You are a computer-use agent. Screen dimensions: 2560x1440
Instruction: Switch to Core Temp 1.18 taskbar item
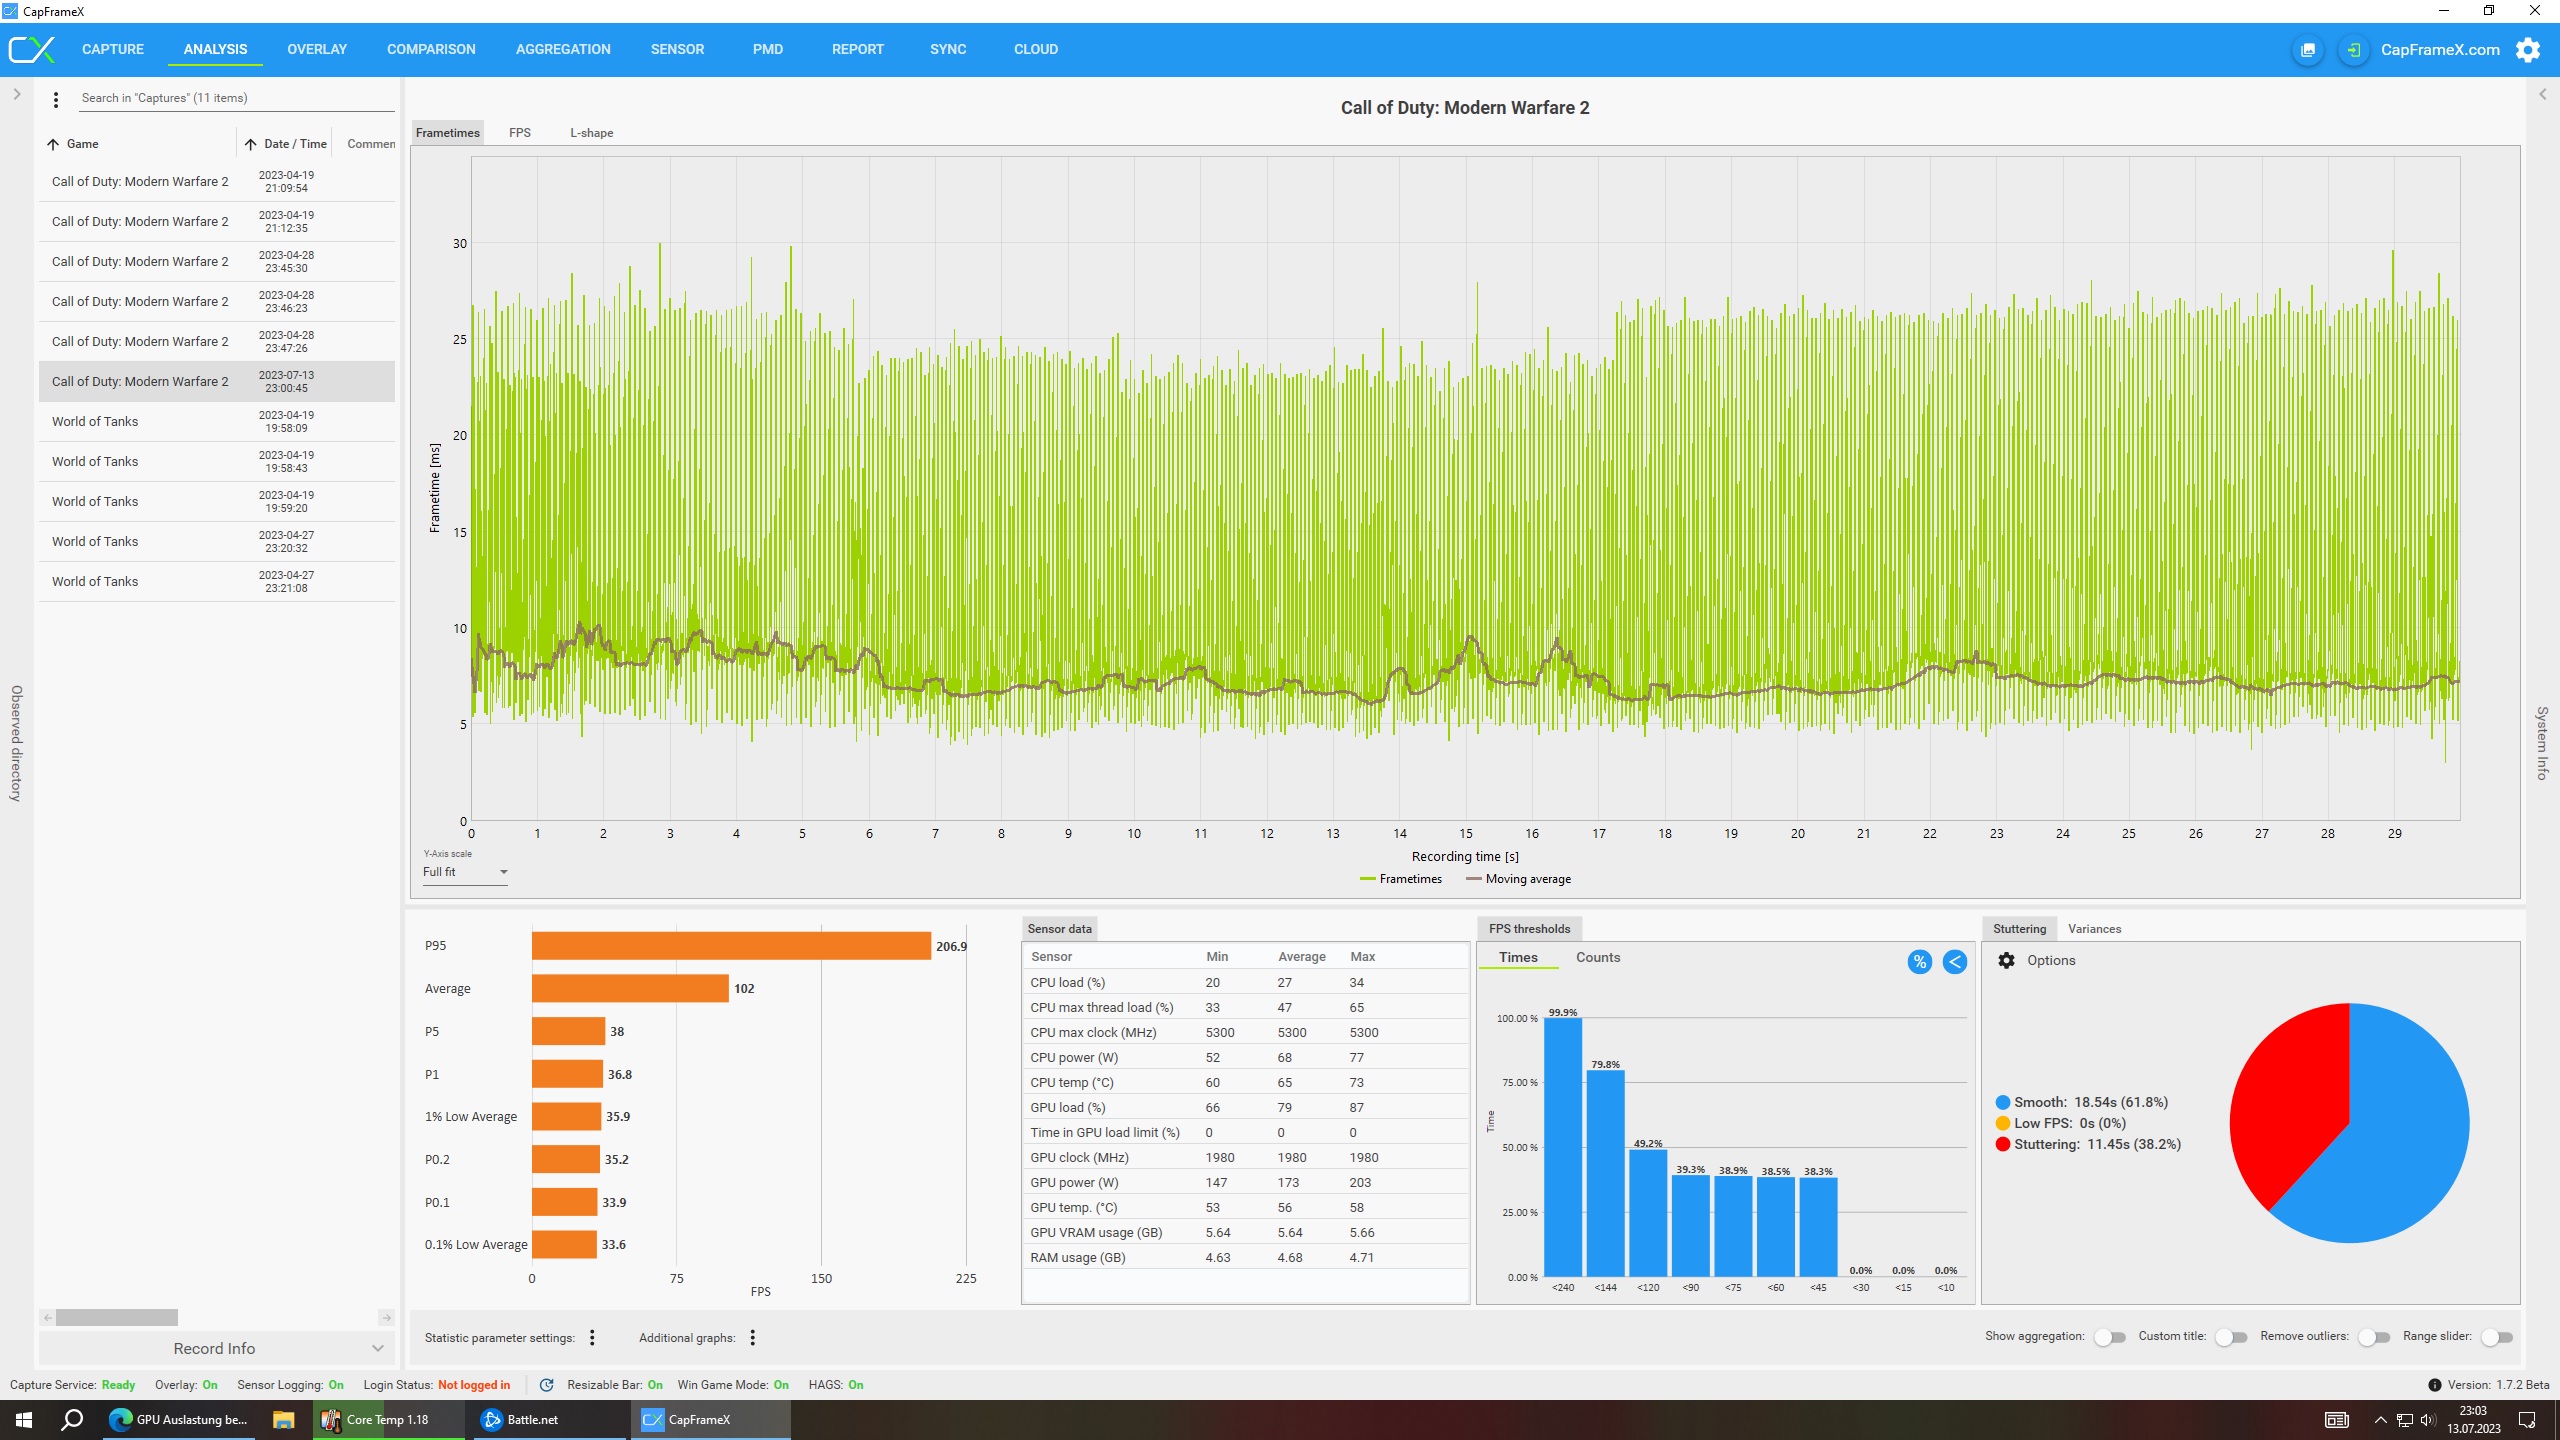[388, 1420]
